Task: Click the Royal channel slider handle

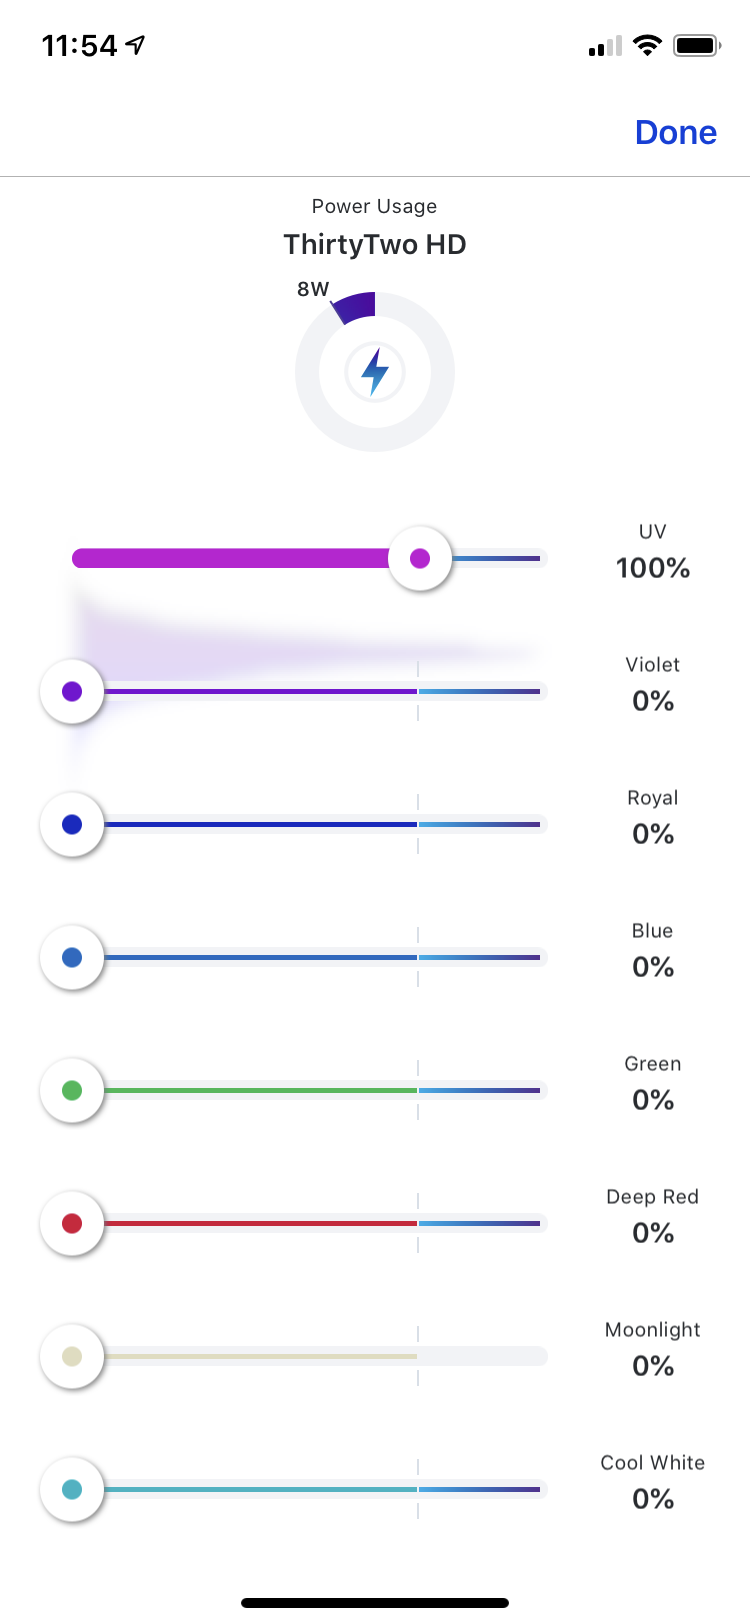Action: 72,824
